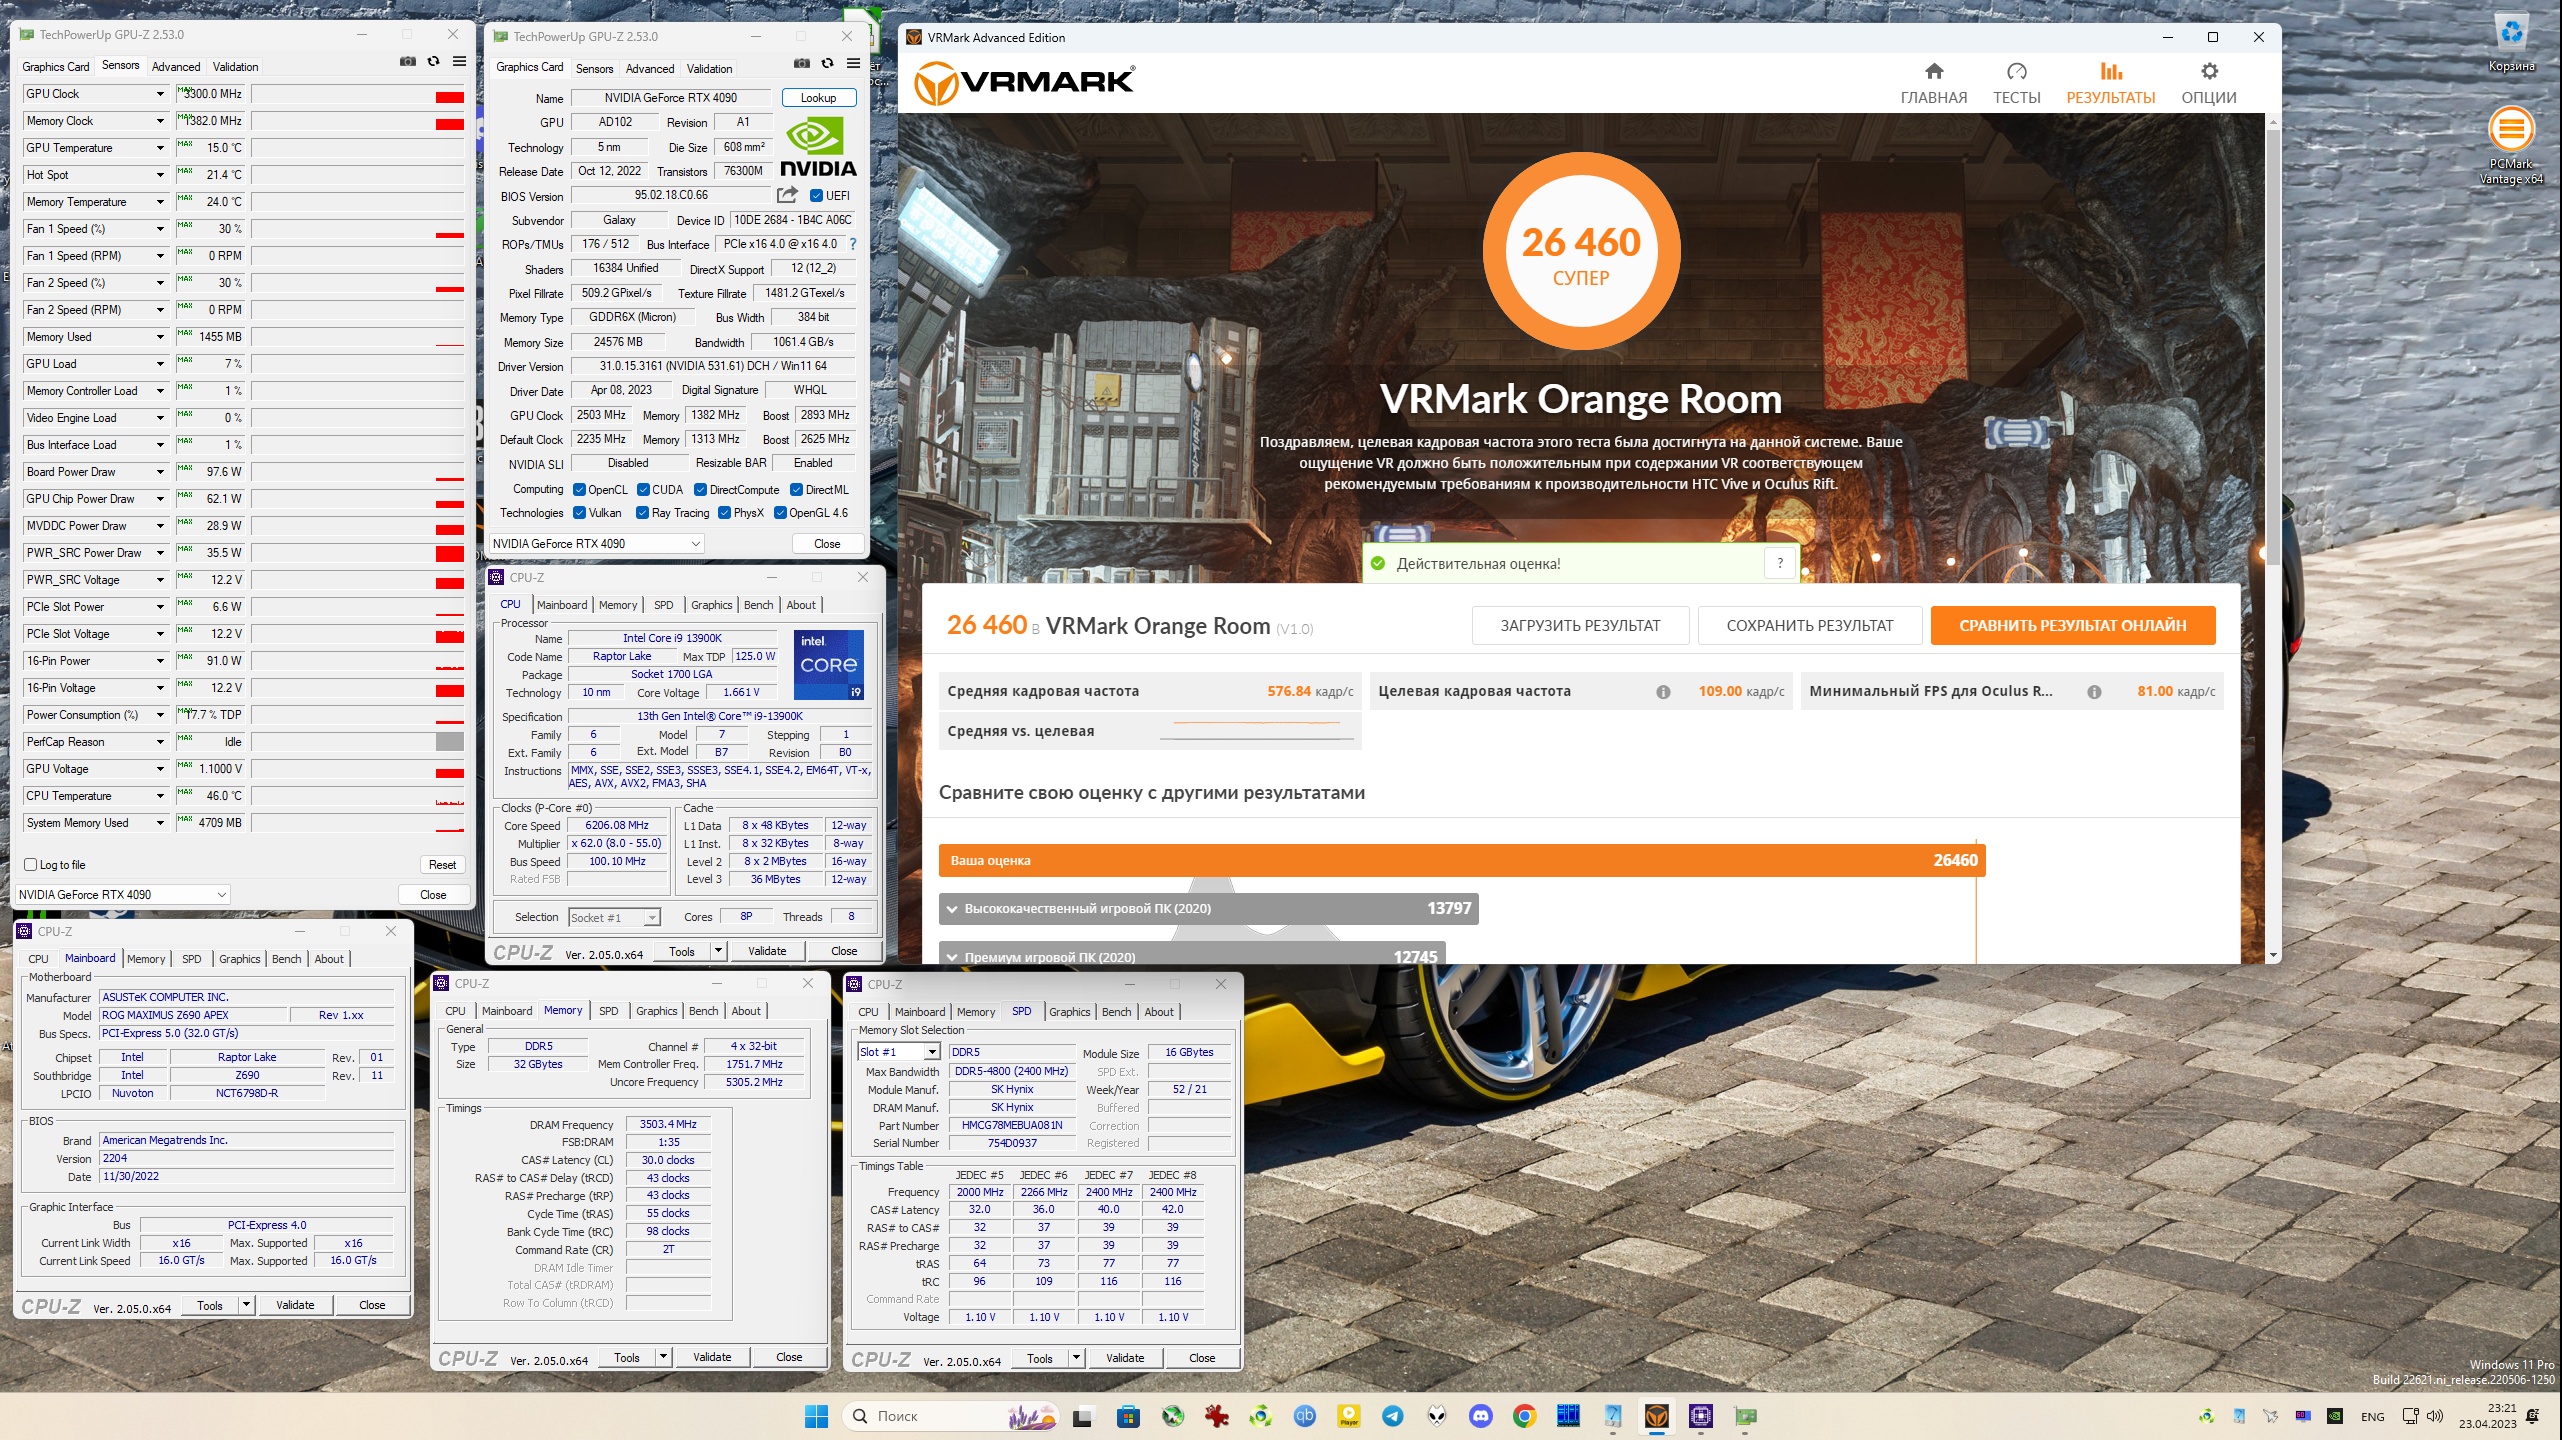Viewport: 2562px width, 1440px height.
Task: Switch to Bench tab in CPU-Z CPU window
Action: coord(758,605)
